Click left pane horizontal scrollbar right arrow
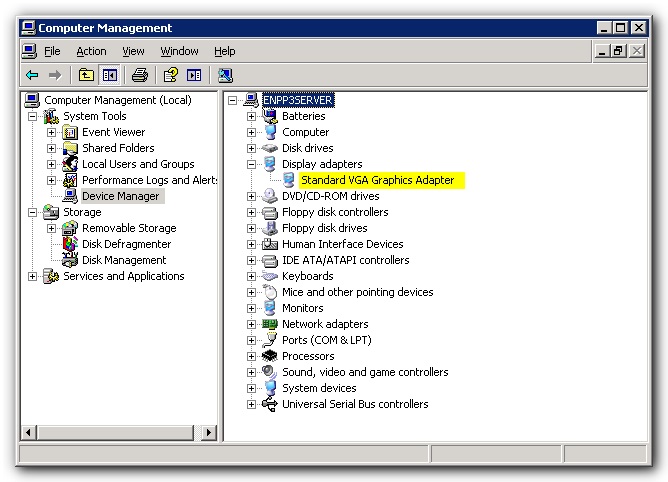Screen dimensions: 668x482 209,432
